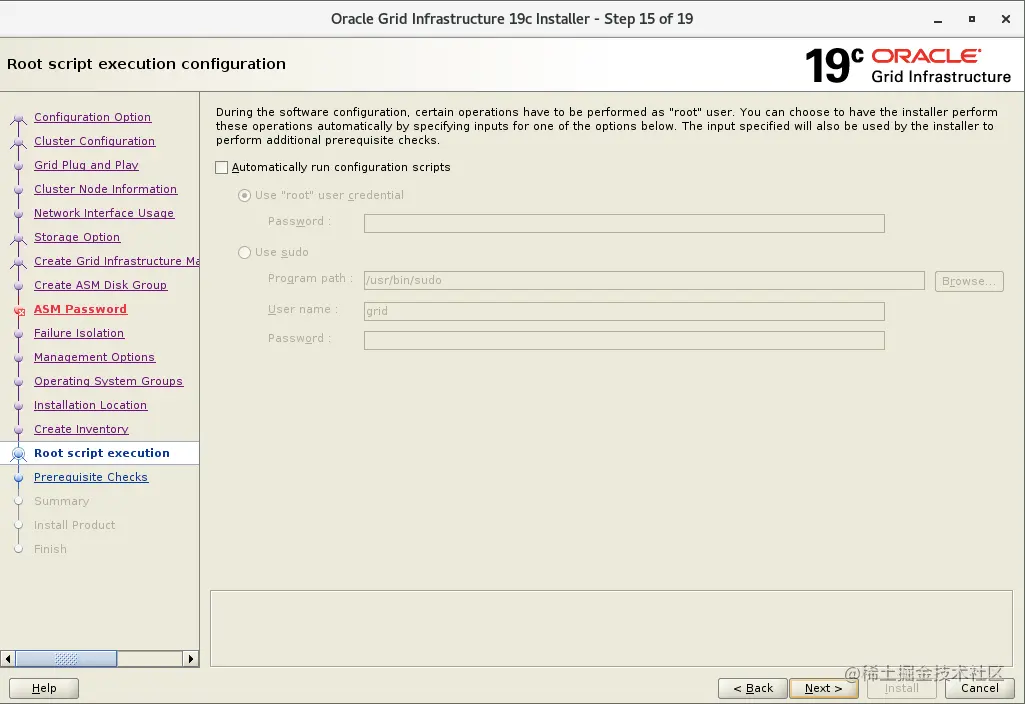Click the Create Grid Infrastructure step marker icon
Image resolution: width=1025 pixels, height=704 pixels.
pos(19,263)
